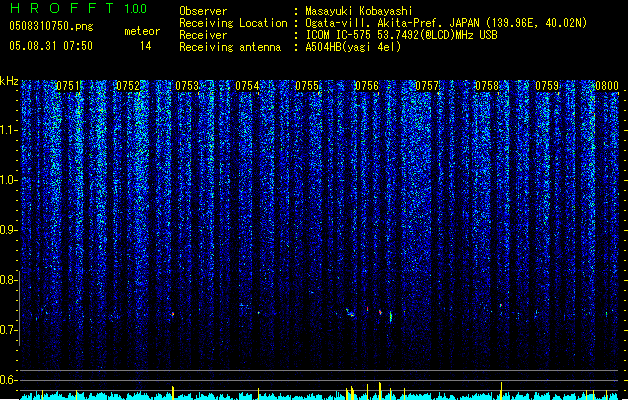Viewport: 629px width, 400px height.
Task: Click the Receiving Location label
Action: 233,23
